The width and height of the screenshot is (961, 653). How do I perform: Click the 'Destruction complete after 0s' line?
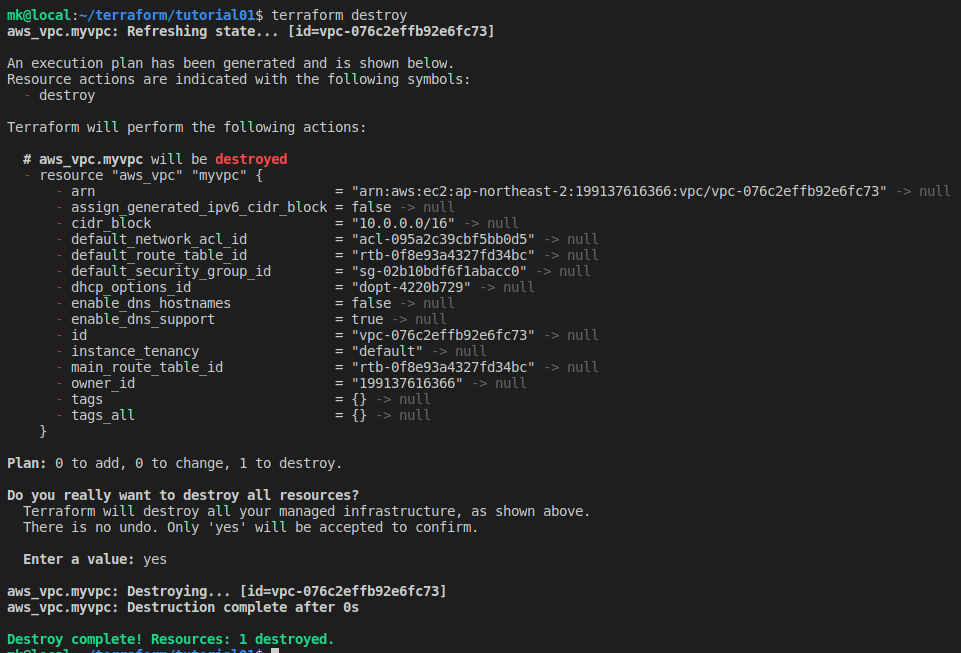(x=183, y=608)
